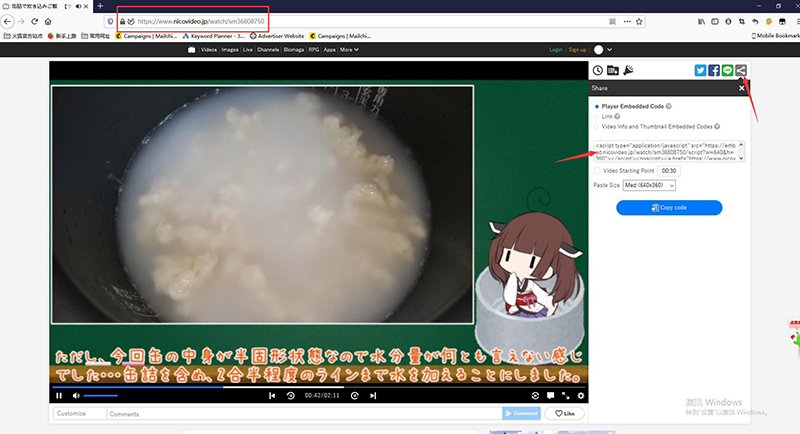Enter fullscreen mode in the player
This screenshot has height=434, width=800.
coord(566,396)
